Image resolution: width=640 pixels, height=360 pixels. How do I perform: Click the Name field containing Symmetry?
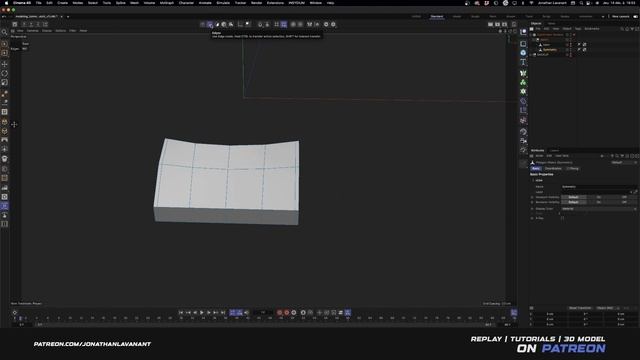[599, 187]
